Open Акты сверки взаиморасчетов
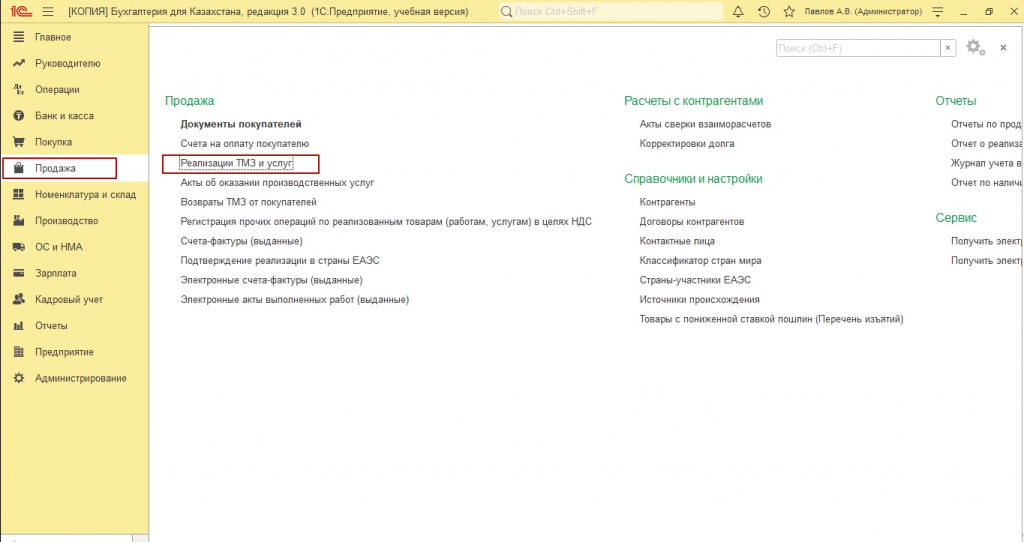1024x542 pixels. coord(705,124)
